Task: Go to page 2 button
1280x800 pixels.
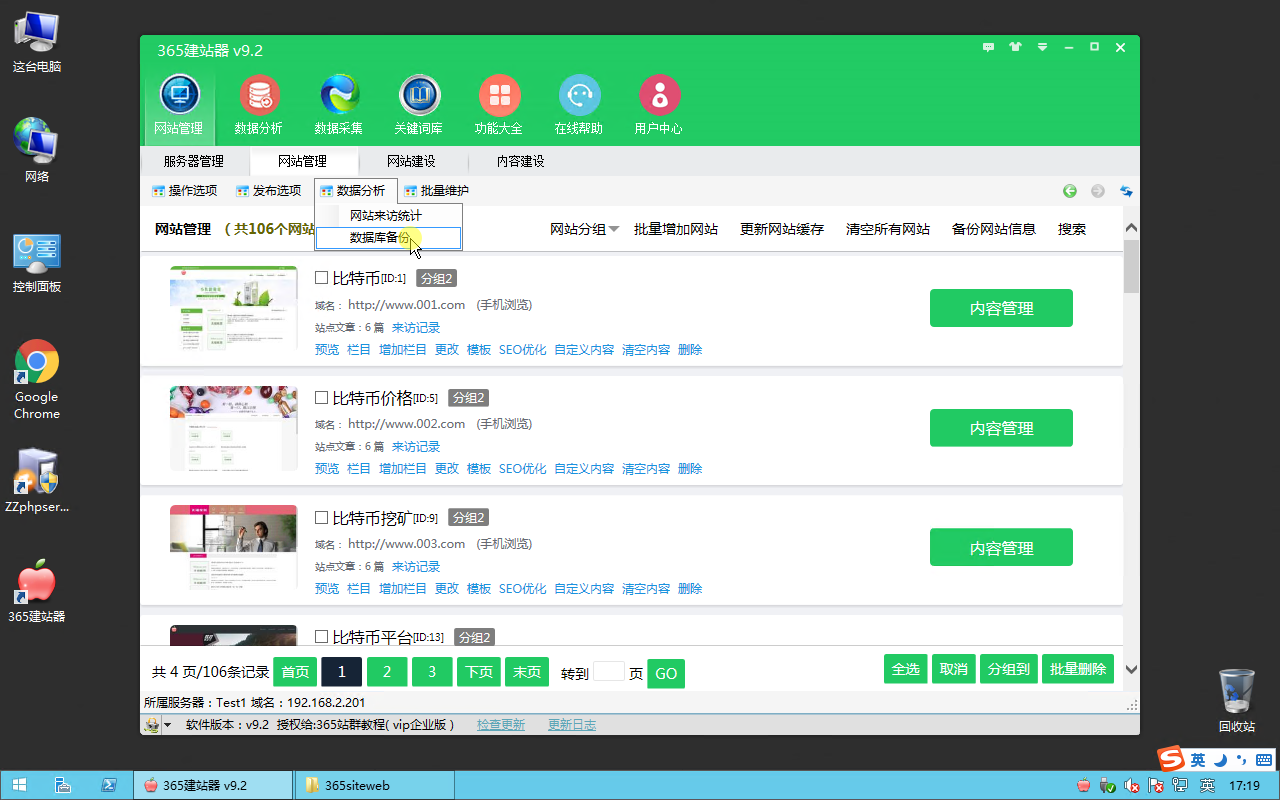Action: (387, 672)
